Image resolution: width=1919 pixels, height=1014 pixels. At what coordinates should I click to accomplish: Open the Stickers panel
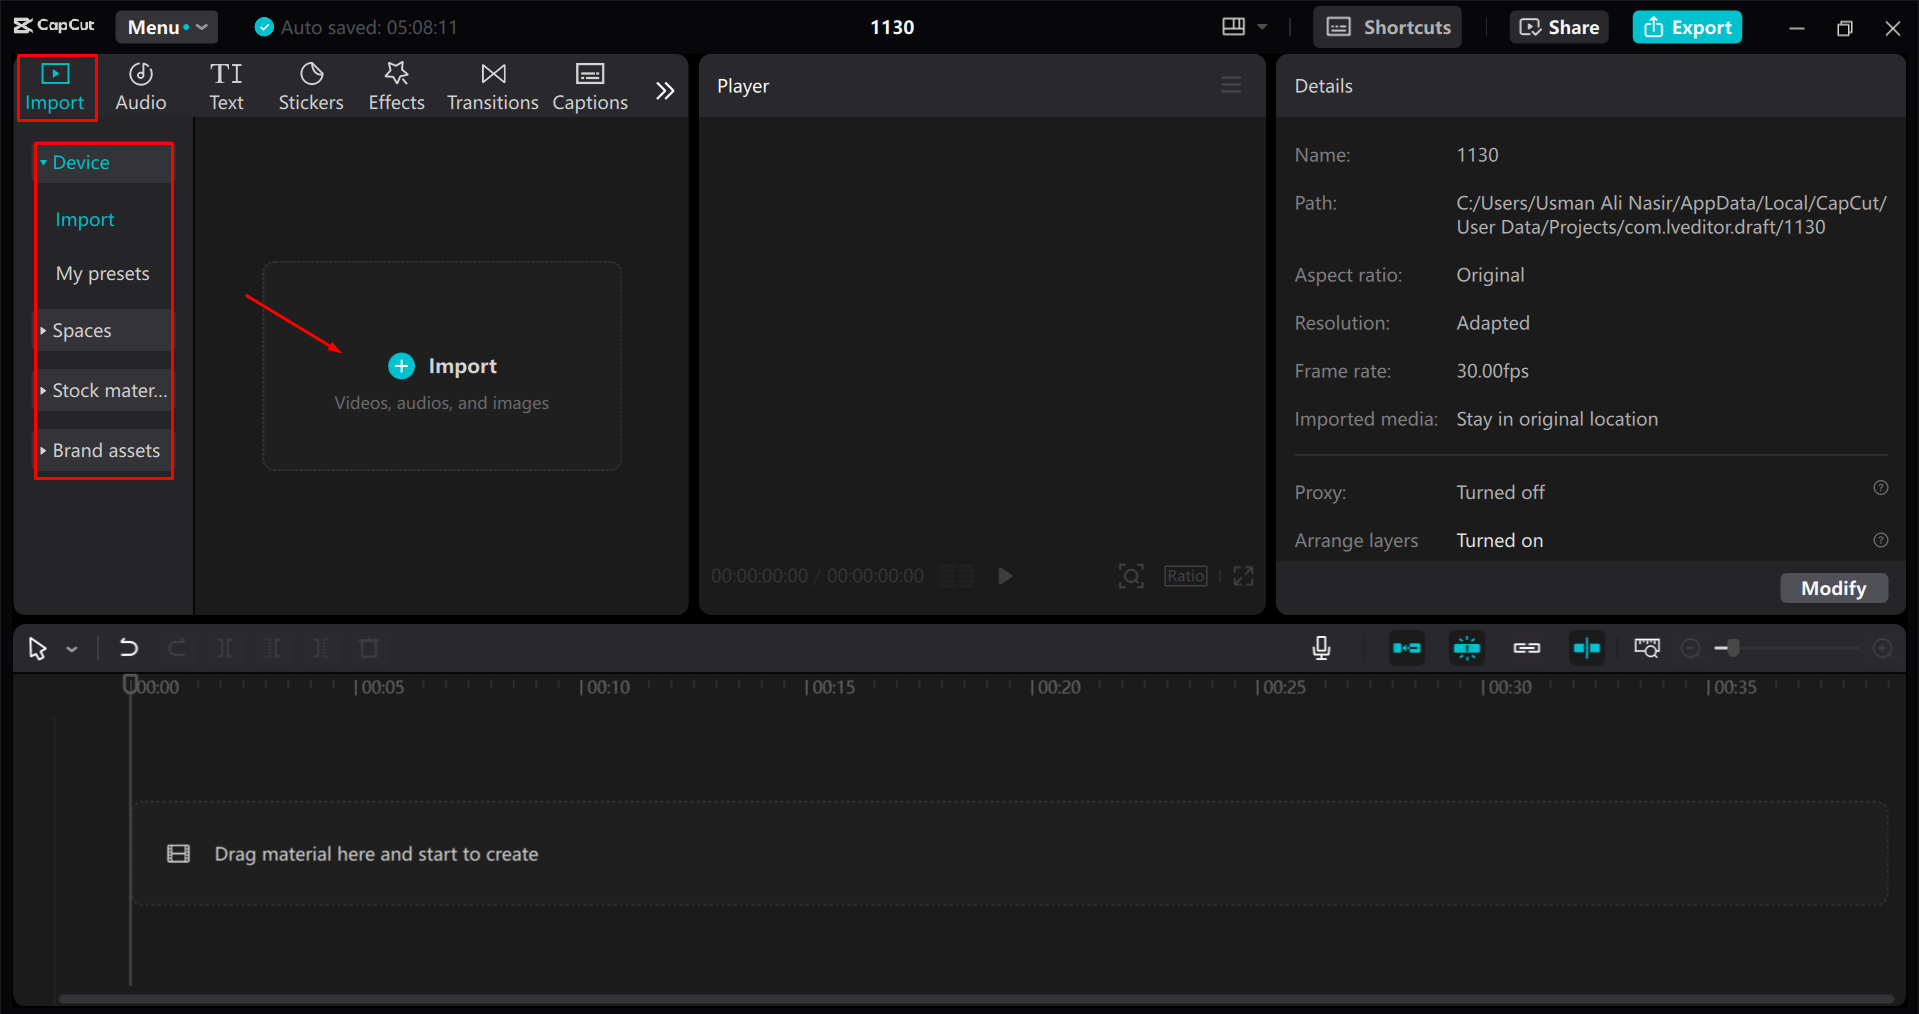click(x=310, y=85)
